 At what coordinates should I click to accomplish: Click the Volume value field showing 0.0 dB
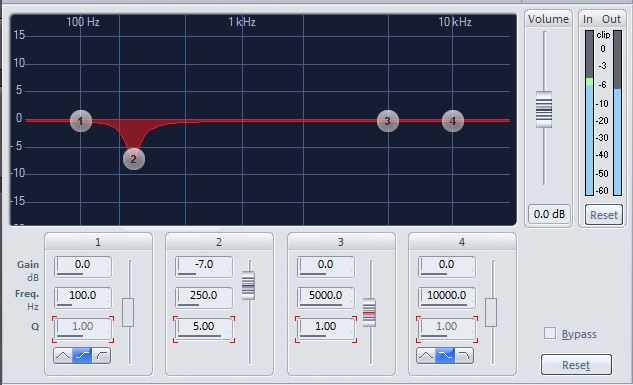(549, 214)
